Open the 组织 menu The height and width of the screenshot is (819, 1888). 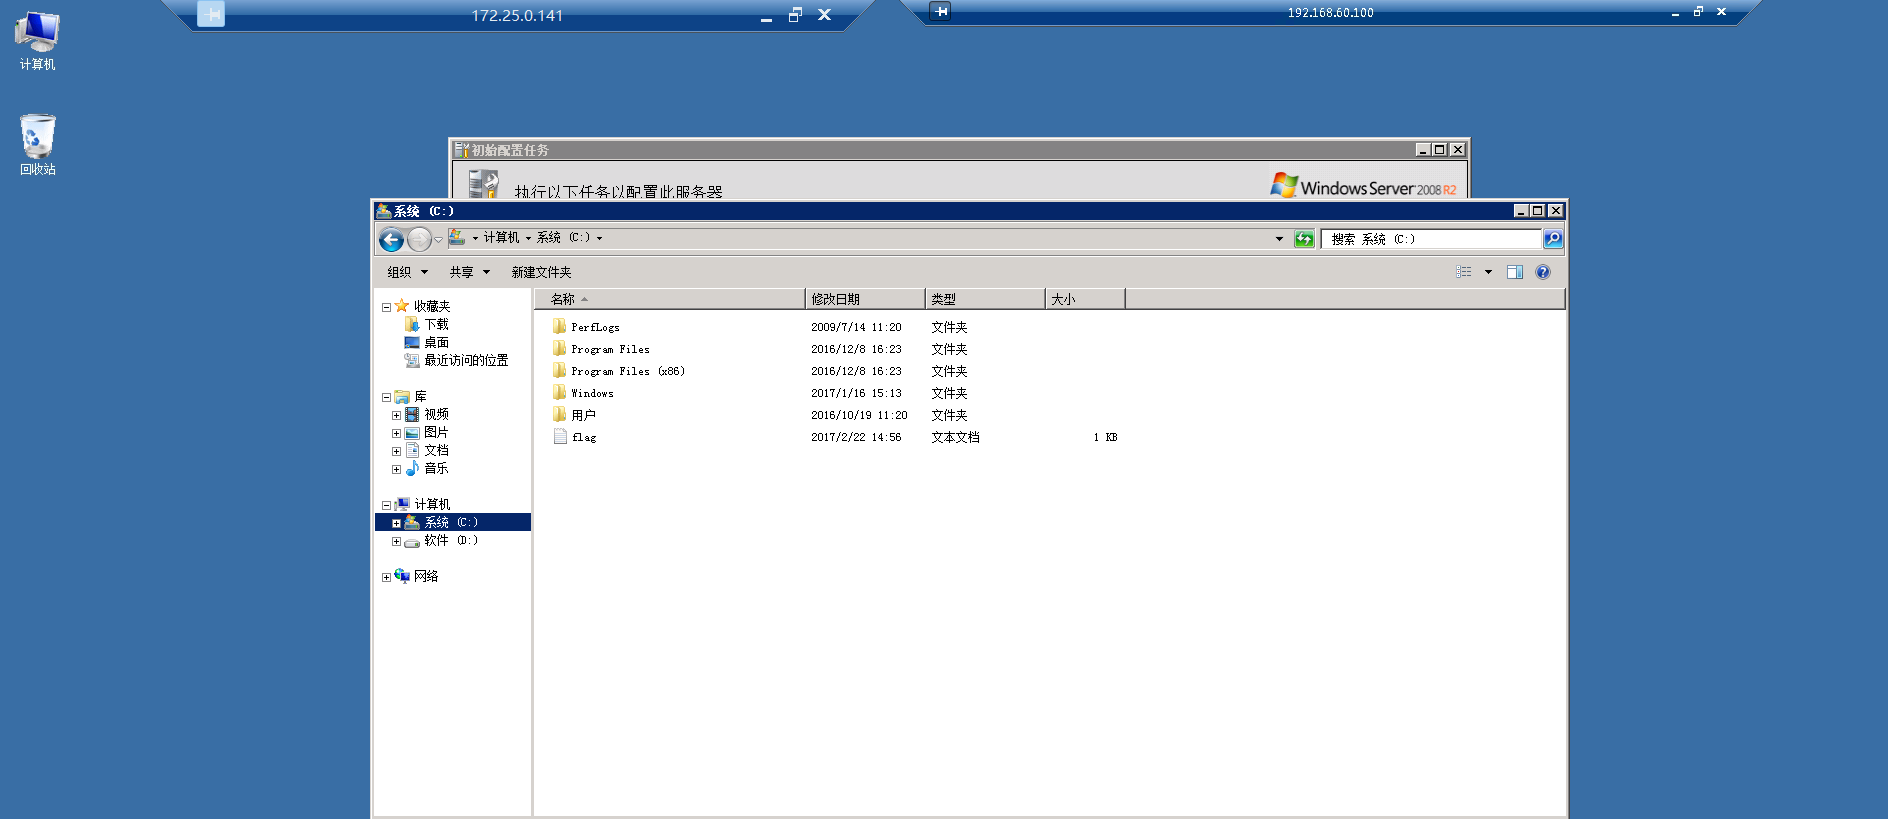(407, 272)
